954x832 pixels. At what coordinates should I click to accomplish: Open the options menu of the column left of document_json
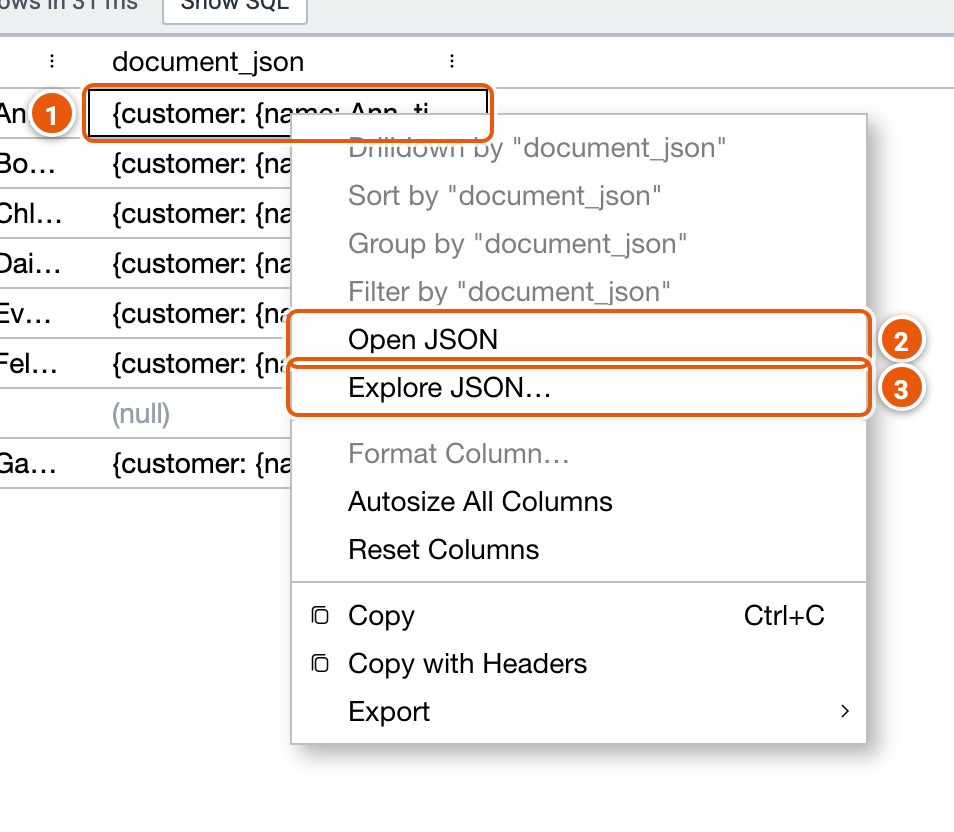point(52,61)
